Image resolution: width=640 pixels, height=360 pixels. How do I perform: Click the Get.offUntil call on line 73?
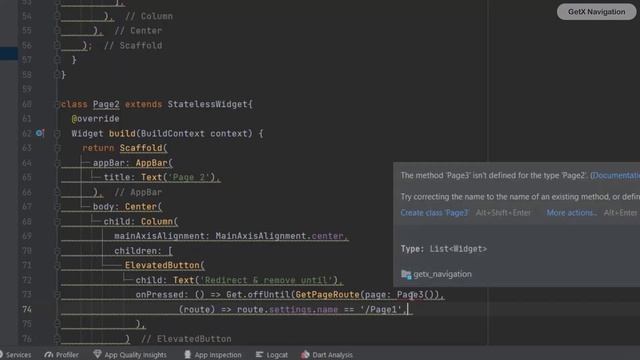pos(258,294)
